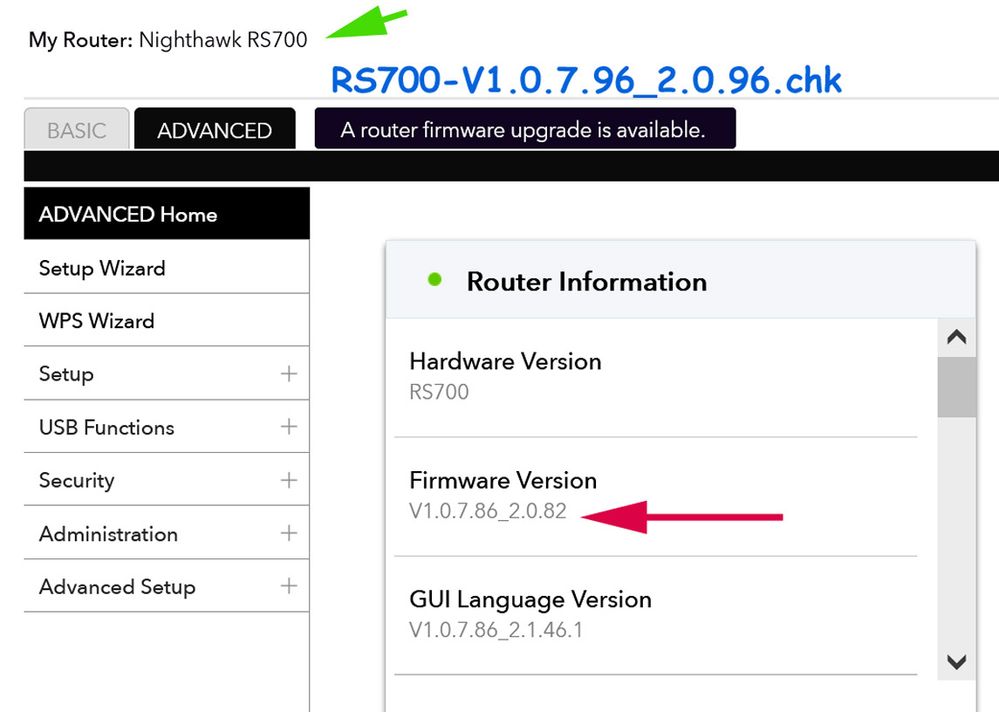Launch the WPS Wizard
999x712 pixels.
[x=96, y=321]
